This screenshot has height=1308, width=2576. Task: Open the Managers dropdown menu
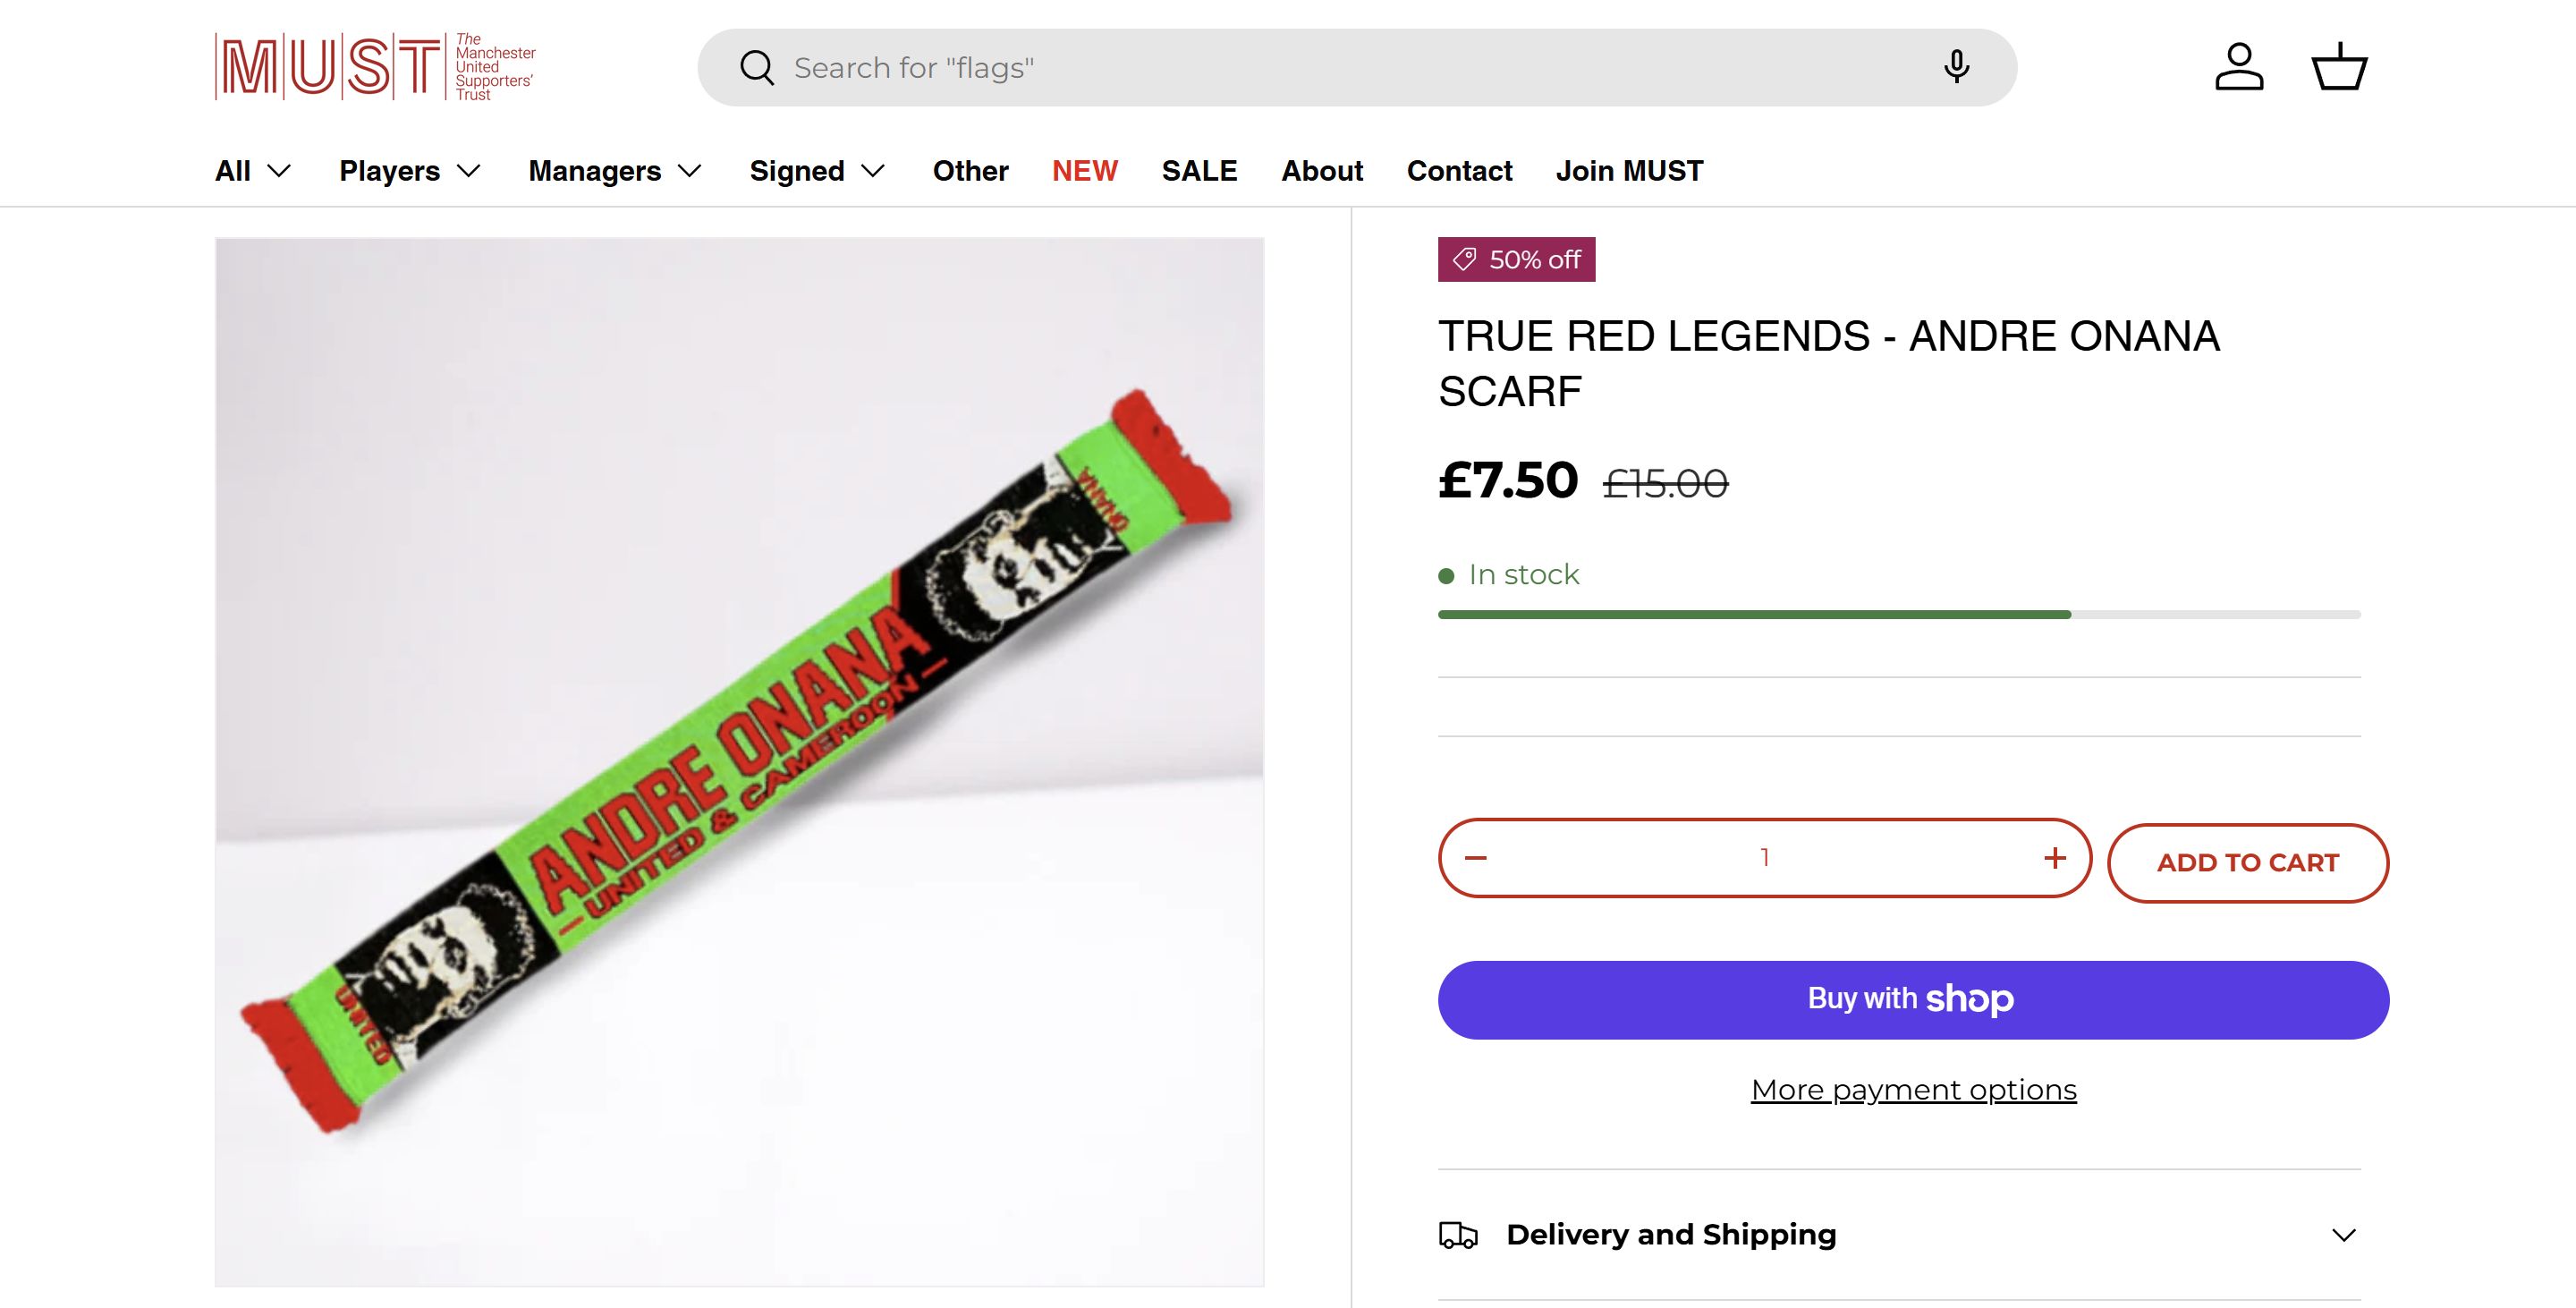[x=615, y=171]
